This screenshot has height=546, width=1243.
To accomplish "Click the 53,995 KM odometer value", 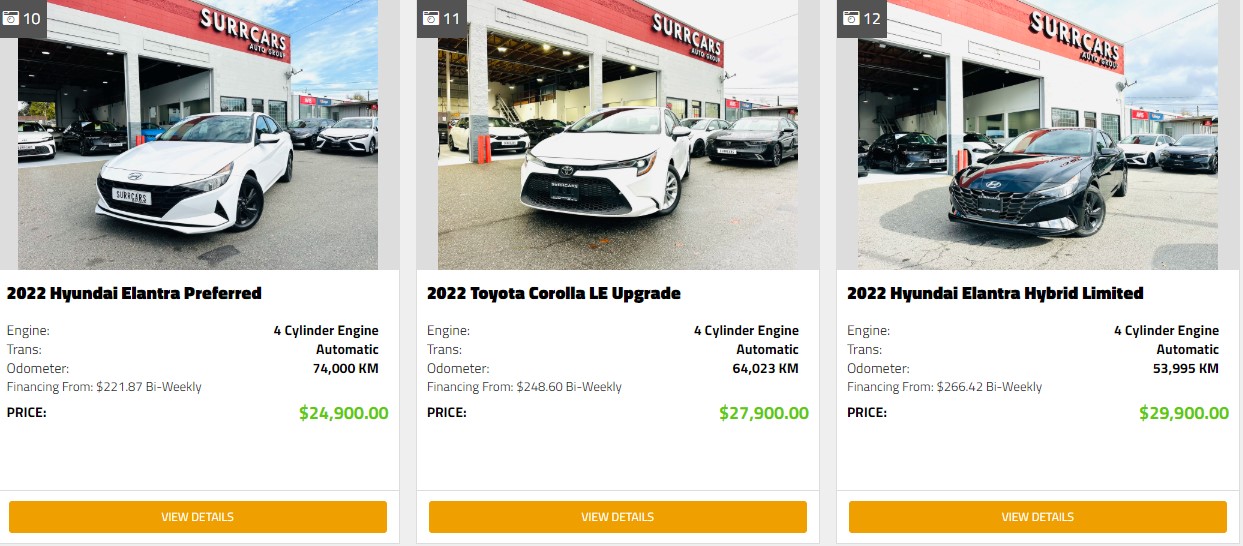I will click(1186, 368).
